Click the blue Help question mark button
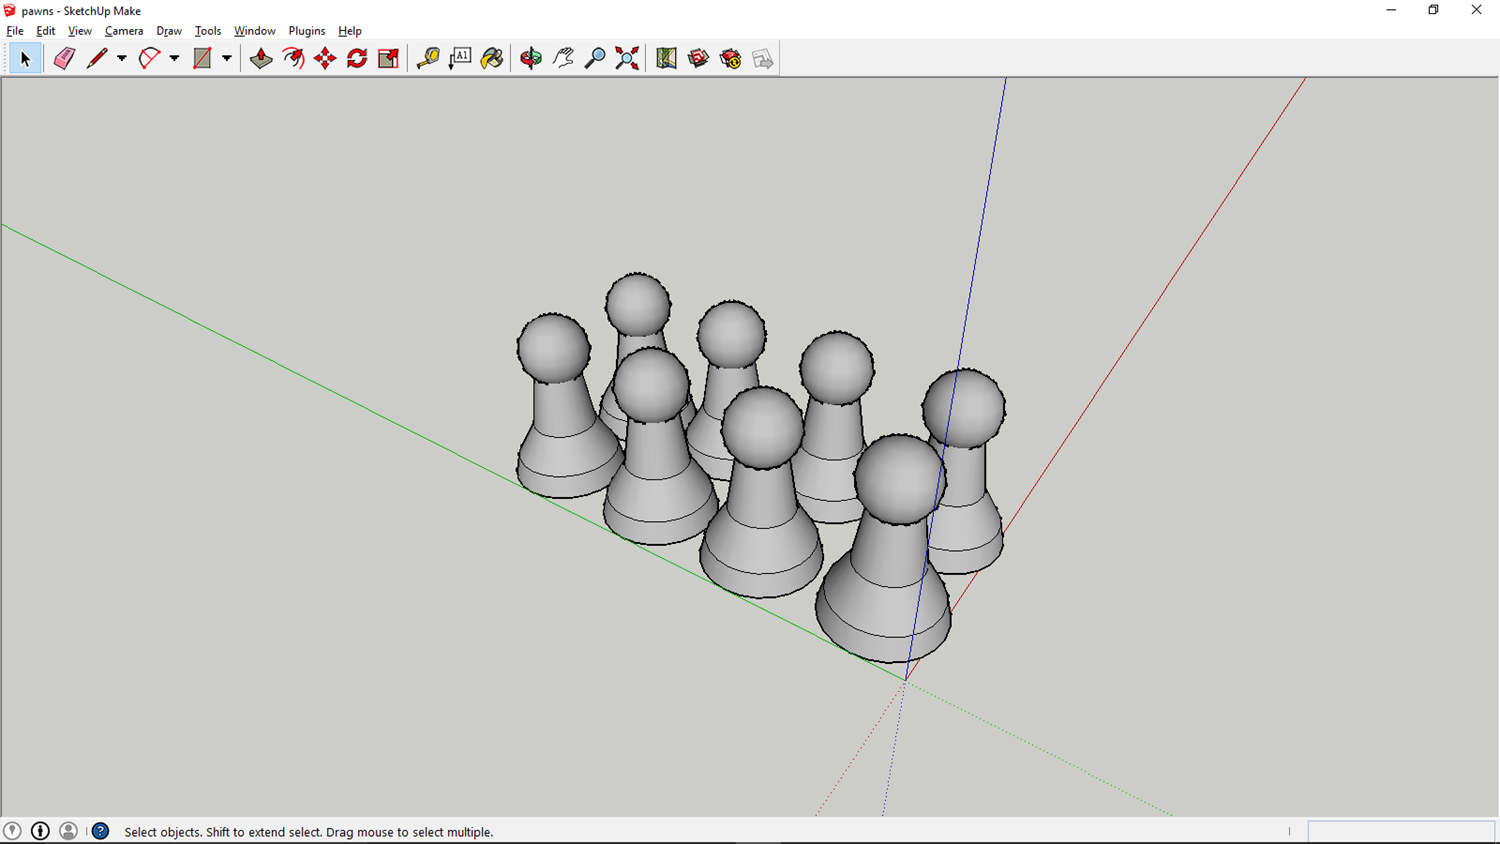The width and height of the screenshot is (1500, 844). 99,831
